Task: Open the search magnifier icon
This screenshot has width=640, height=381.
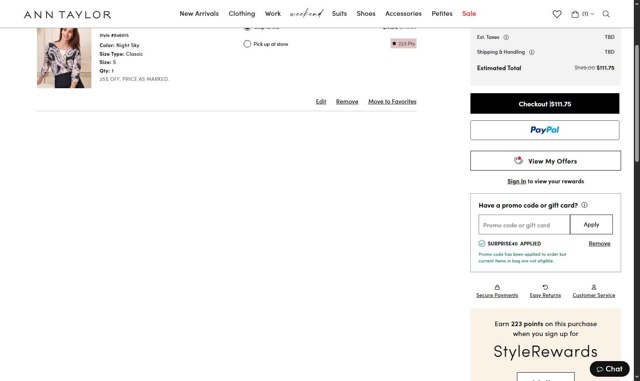Action: click(606, 14)
